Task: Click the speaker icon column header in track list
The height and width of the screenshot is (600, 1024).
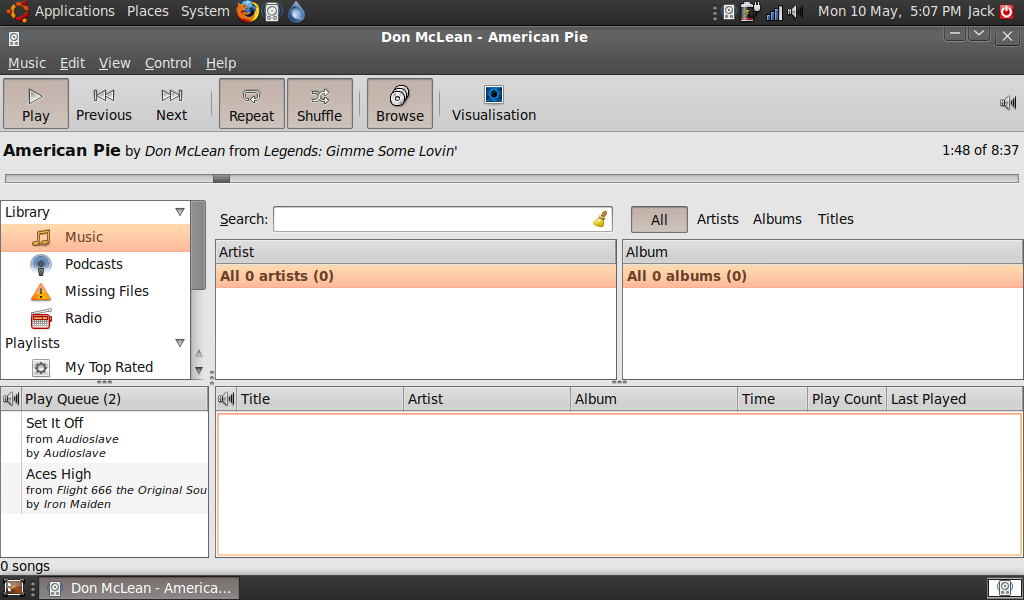Action: [226, 399]
